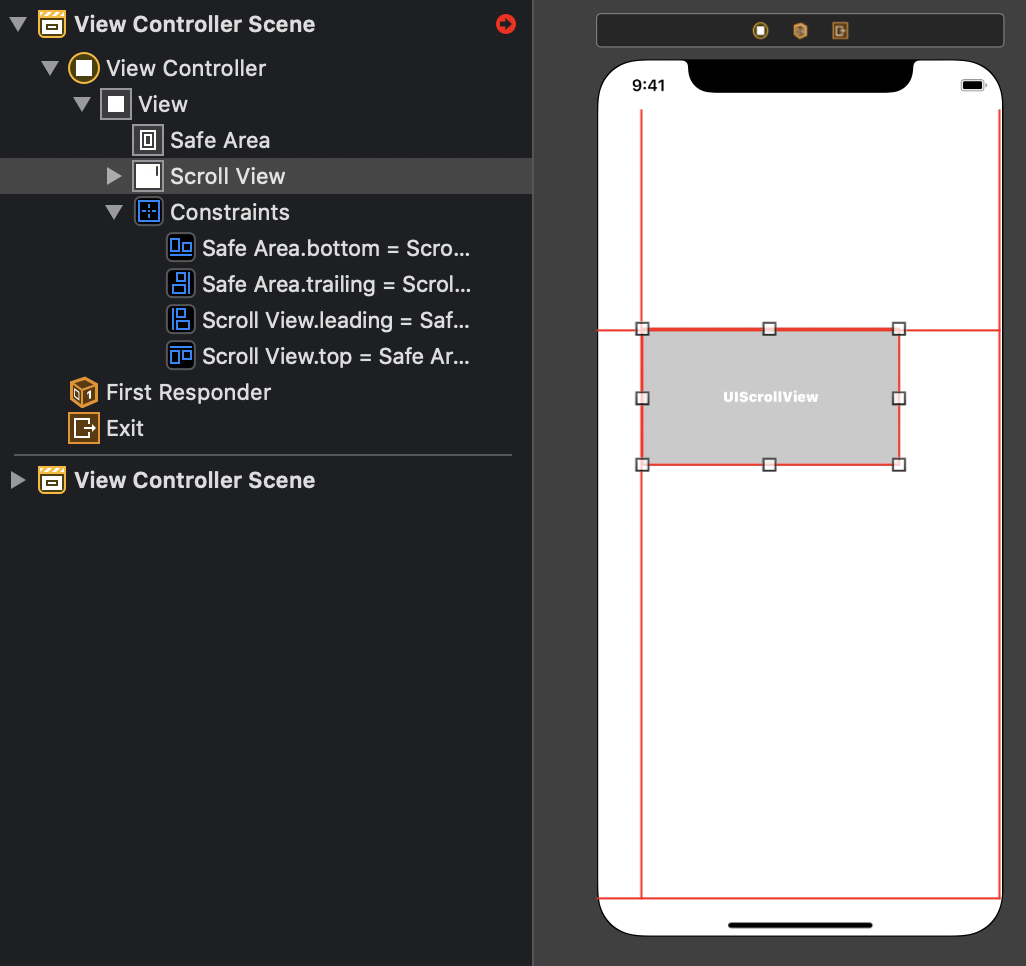The image size is (1026, 966).
Task: Expand the Scroll View node
Action: (115, 176)
